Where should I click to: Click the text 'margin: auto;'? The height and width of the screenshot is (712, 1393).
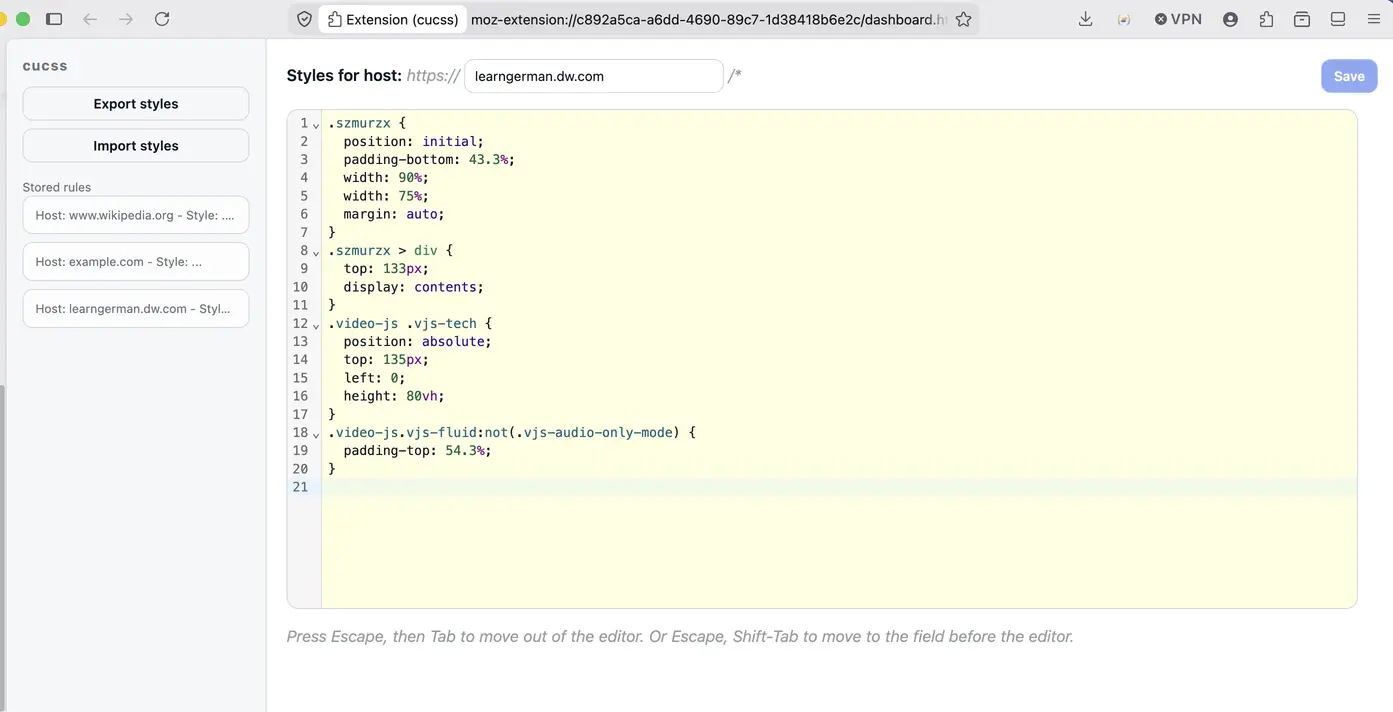[394, 214]
